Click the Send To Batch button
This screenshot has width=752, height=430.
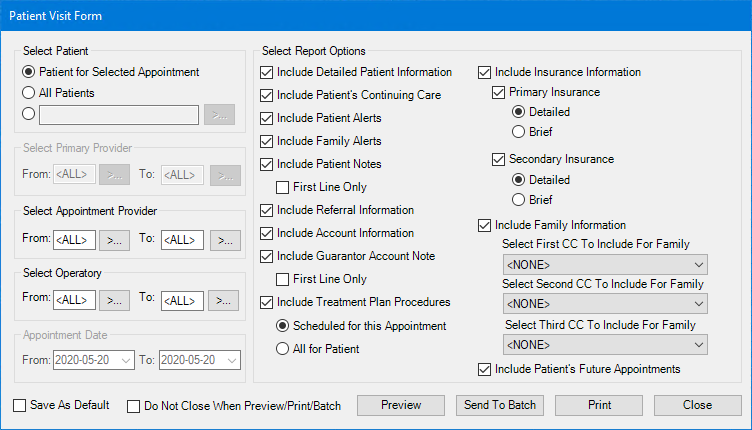coord(500,406)
